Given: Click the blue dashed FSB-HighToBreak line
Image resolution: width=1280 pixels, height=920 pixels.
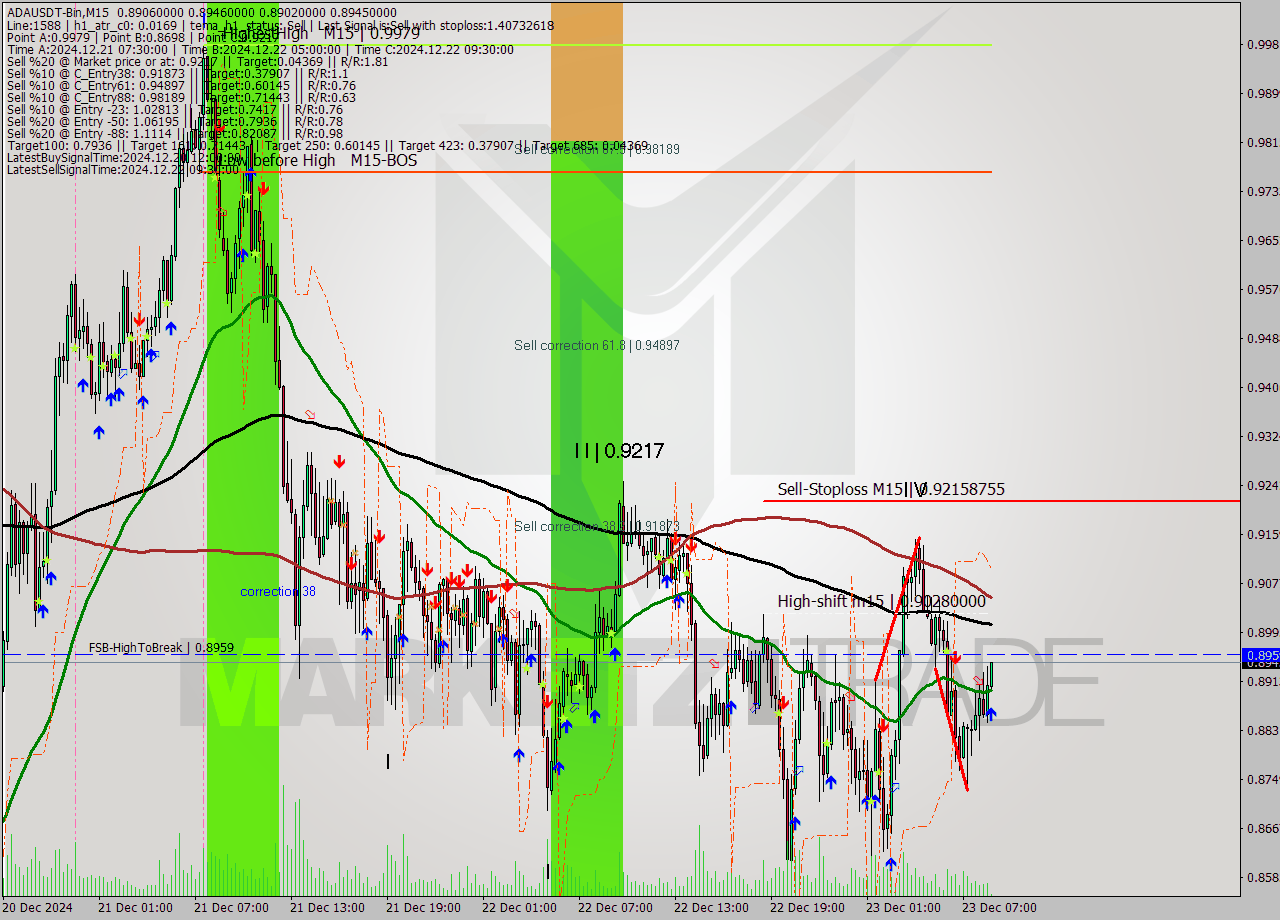Looking at the screenshot, I should coord(620,655).
